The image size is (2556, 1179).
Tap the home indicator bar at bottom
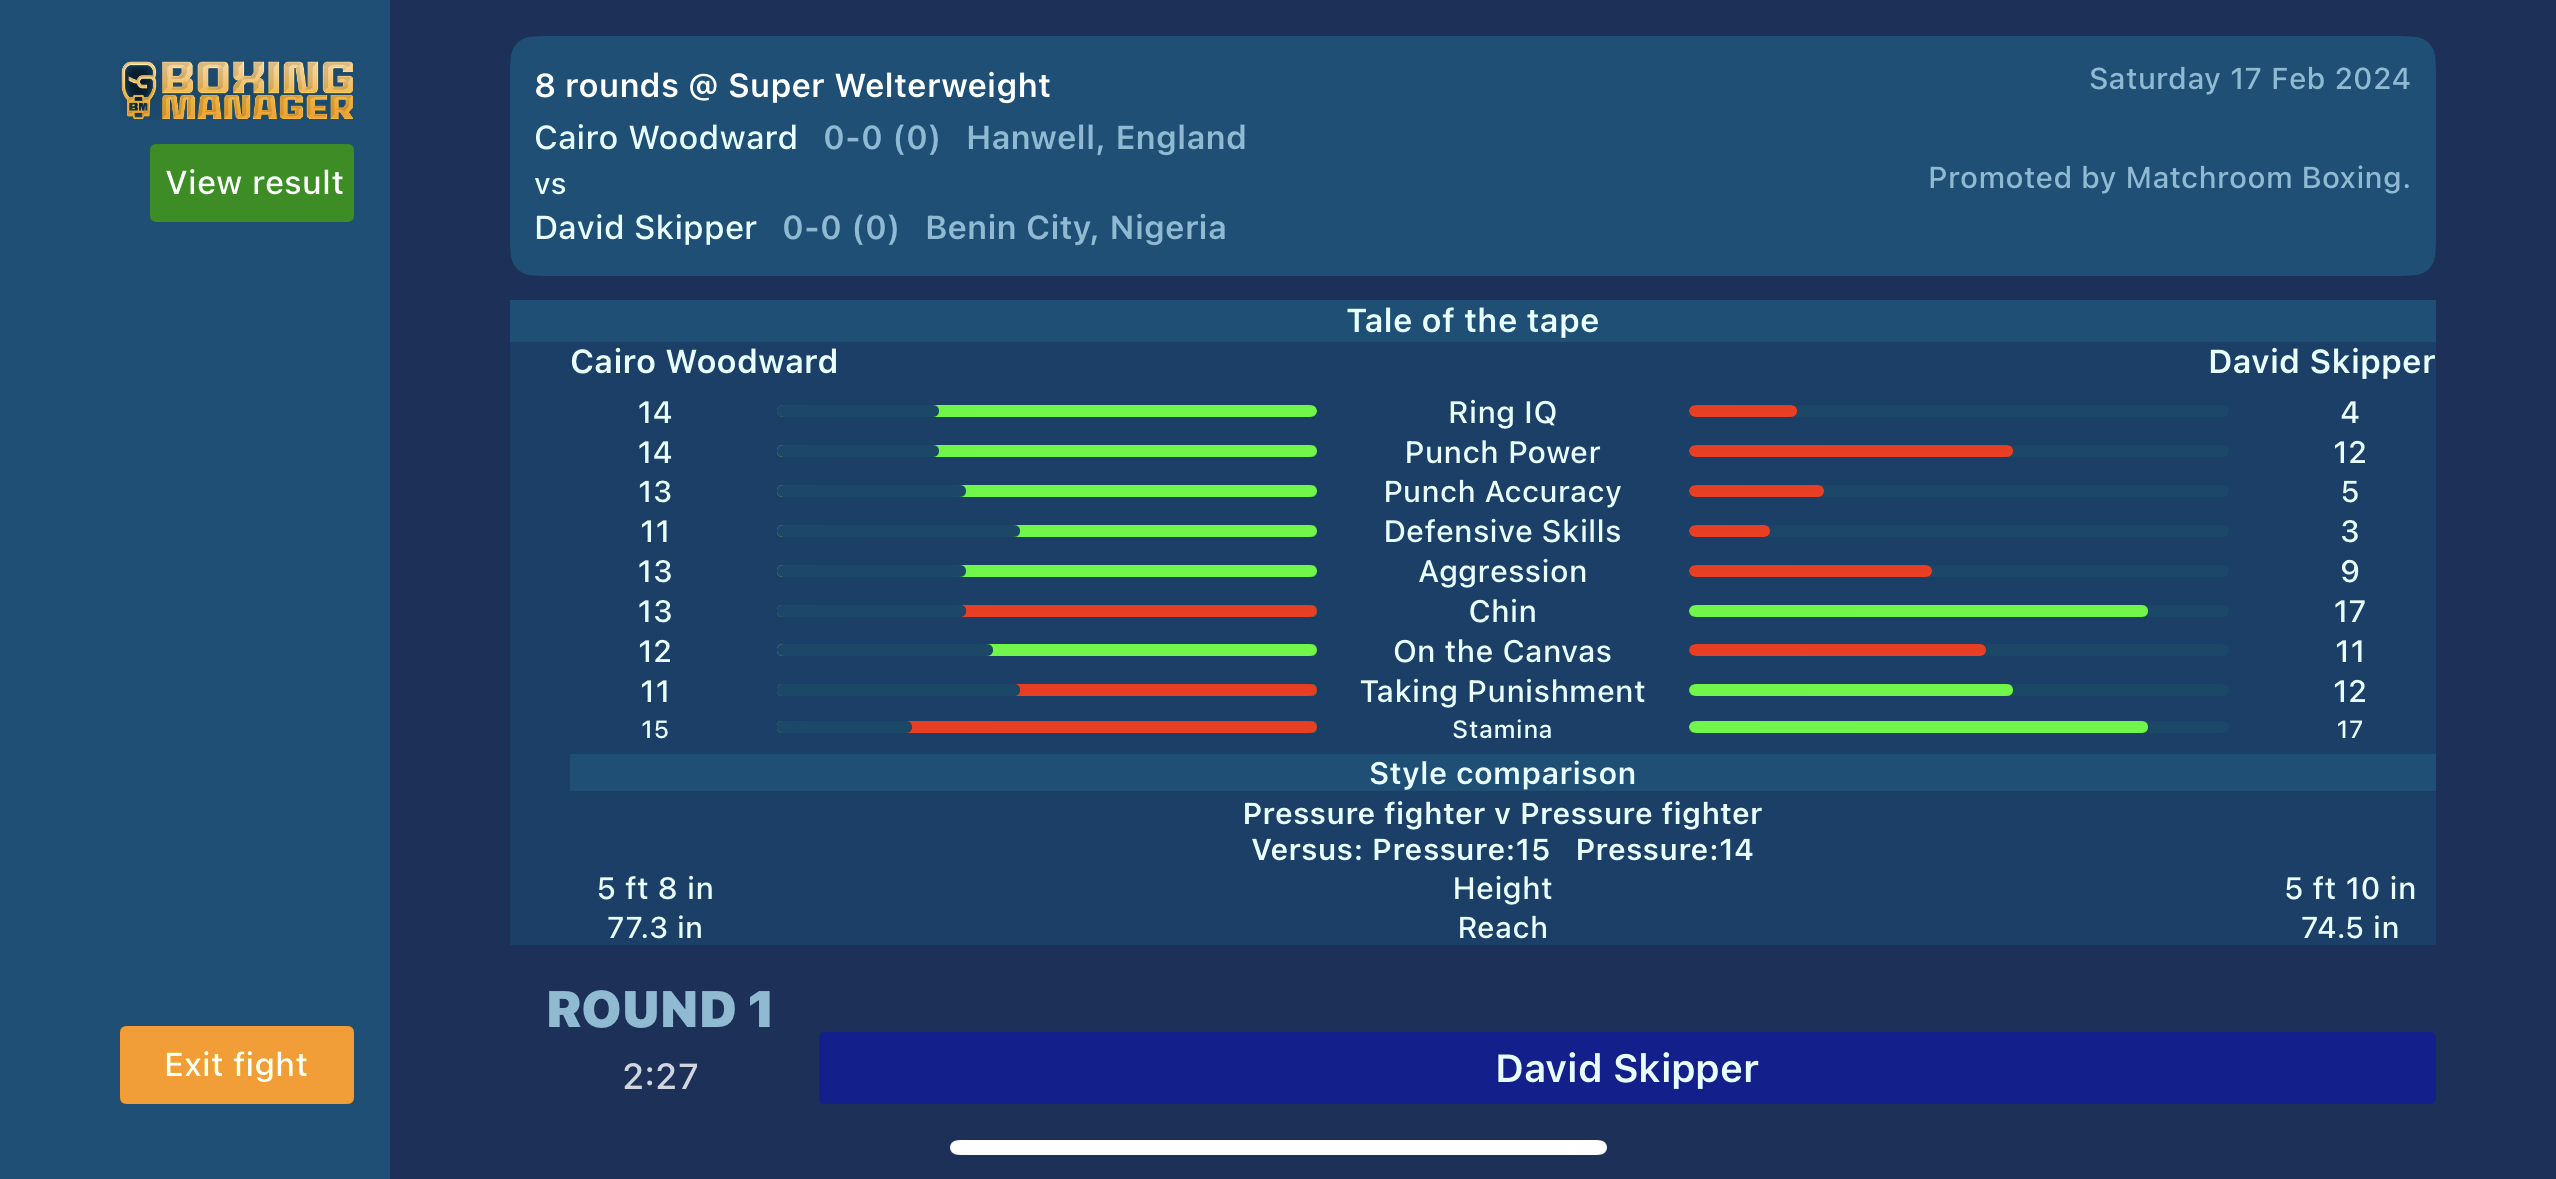1278,1147
